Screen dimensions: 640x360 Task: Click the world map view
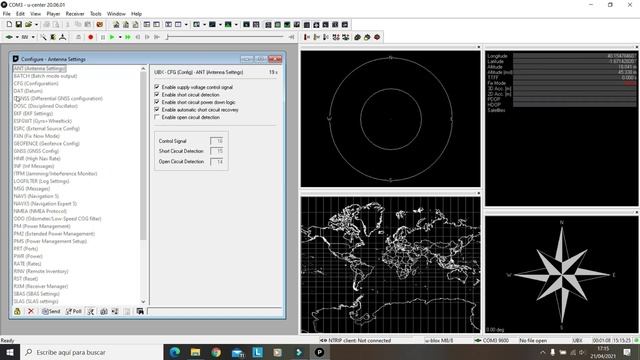click(391, 265)
